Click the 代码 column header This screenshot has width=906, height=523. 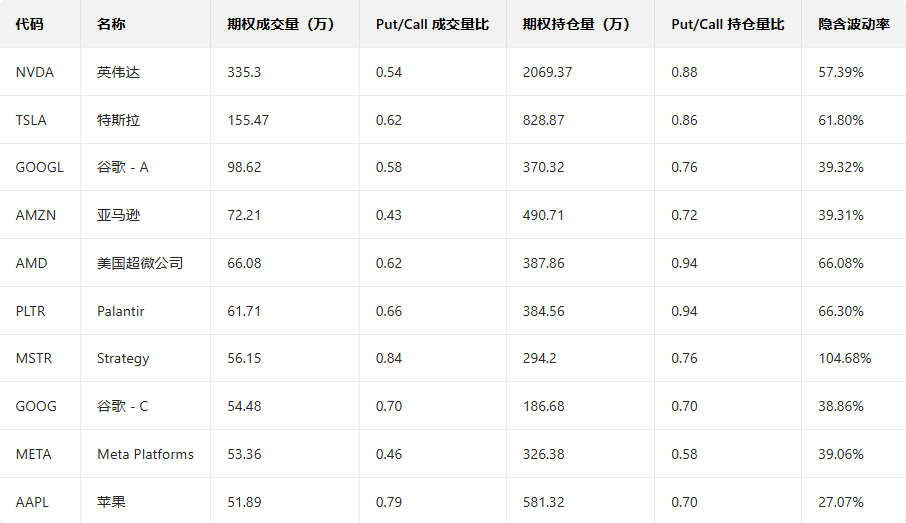tap(30, 24)
